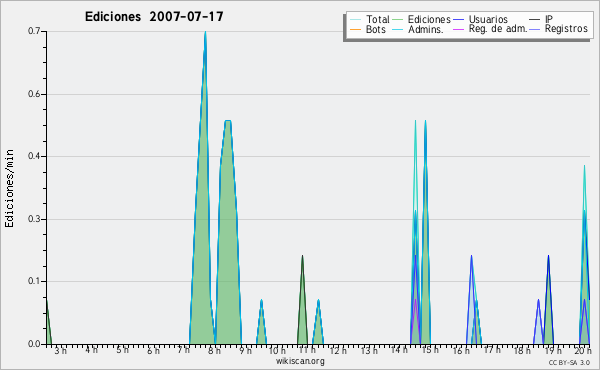
Task: Click the '9 h' x-axis label
Action: pyautogui.click(x=246, y=351)
